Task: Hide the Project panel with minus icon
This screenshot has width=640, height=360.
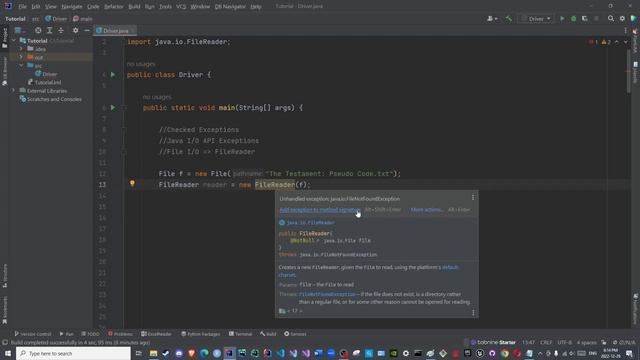Action: point(87,31)
